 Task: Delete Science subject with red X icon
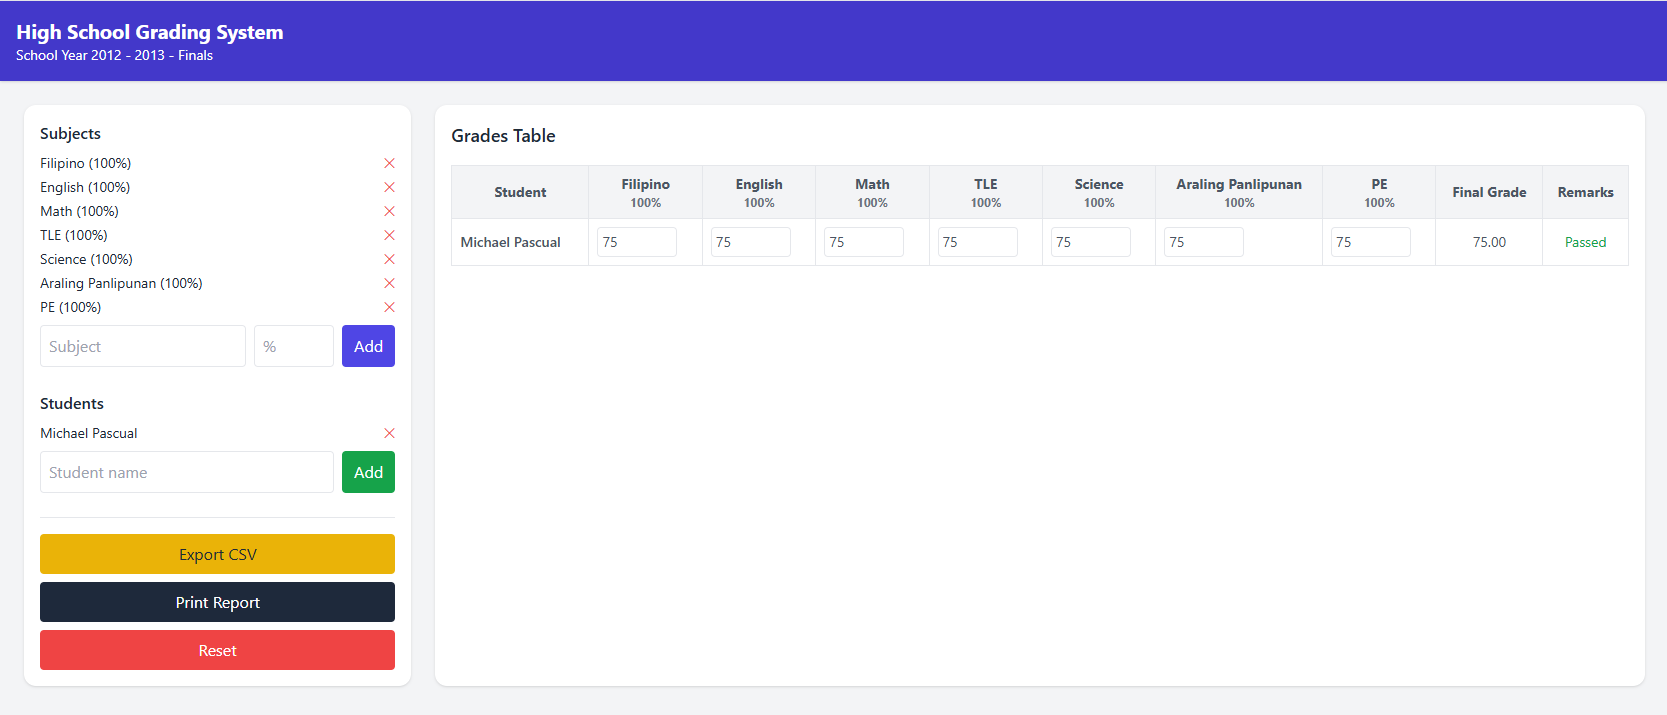pyautogui.click(x=389, y=259)
